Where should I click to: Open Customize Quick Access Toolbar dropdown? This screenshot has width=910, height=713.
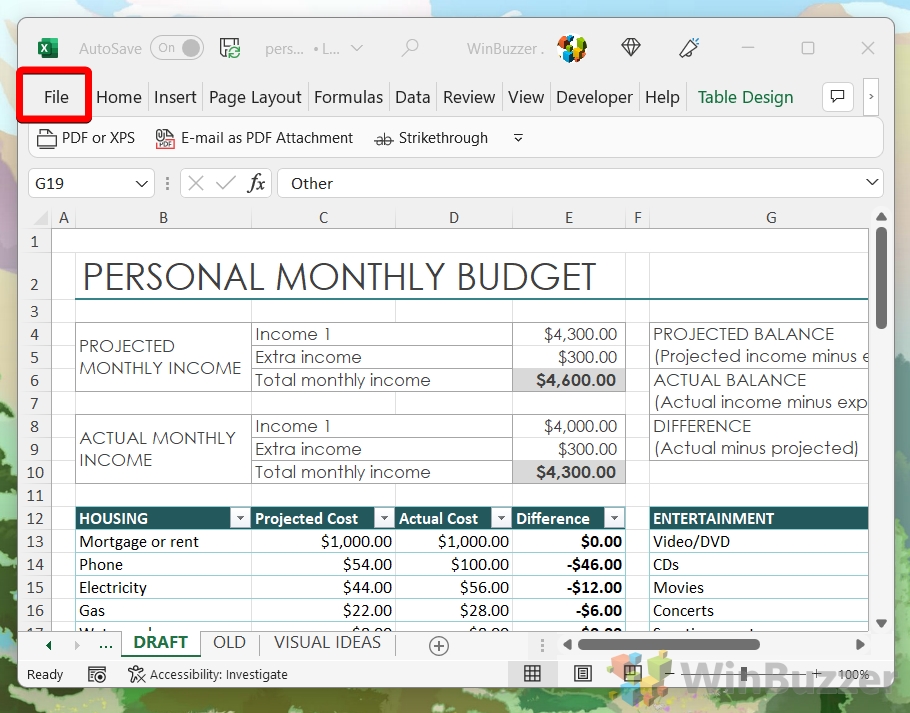point(518,138)
